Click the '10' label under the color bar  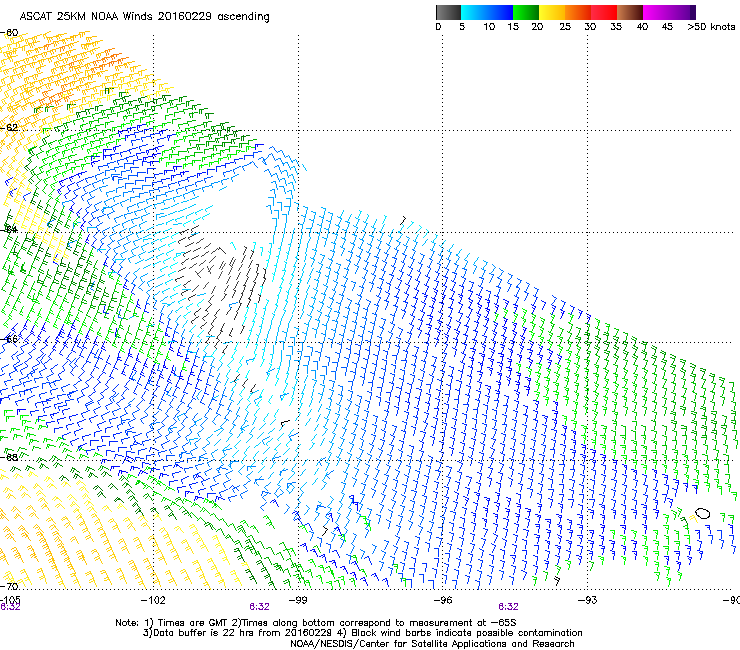489,26
